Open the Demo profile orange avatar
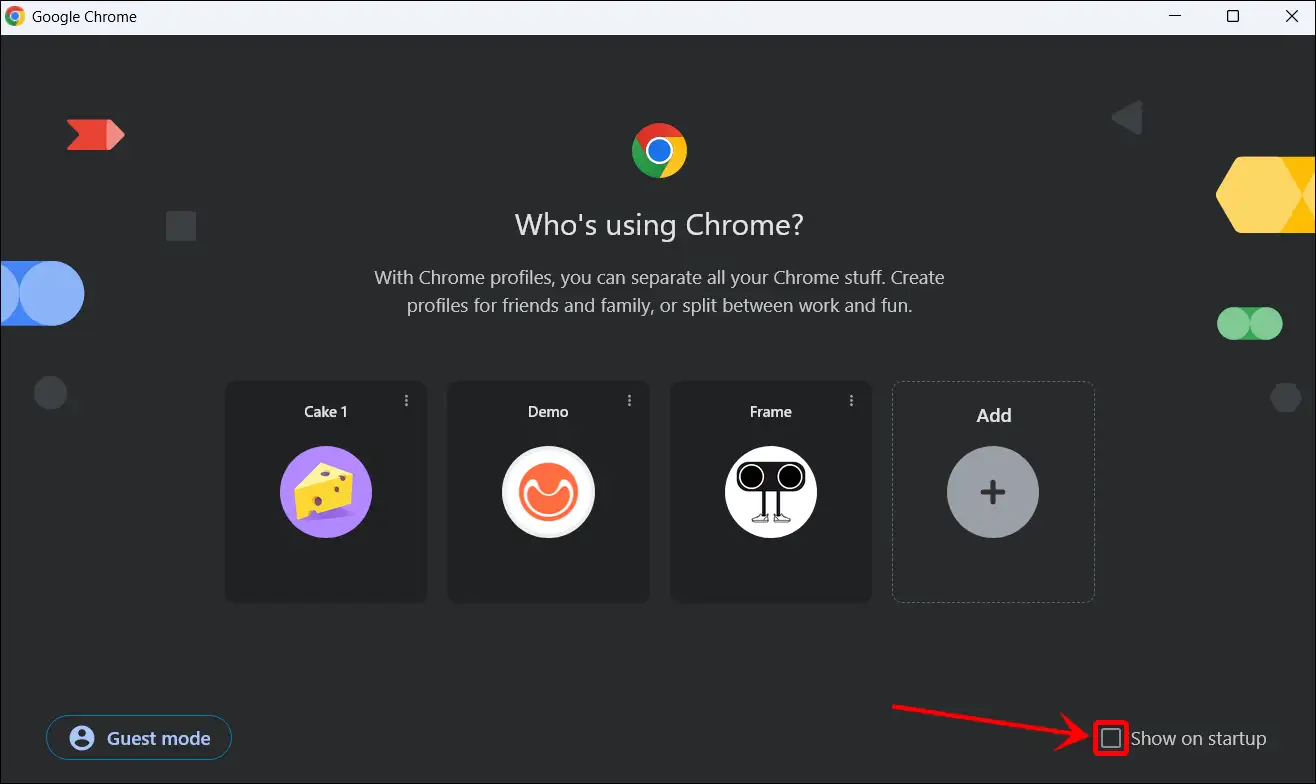 click(x=548, y=492)
